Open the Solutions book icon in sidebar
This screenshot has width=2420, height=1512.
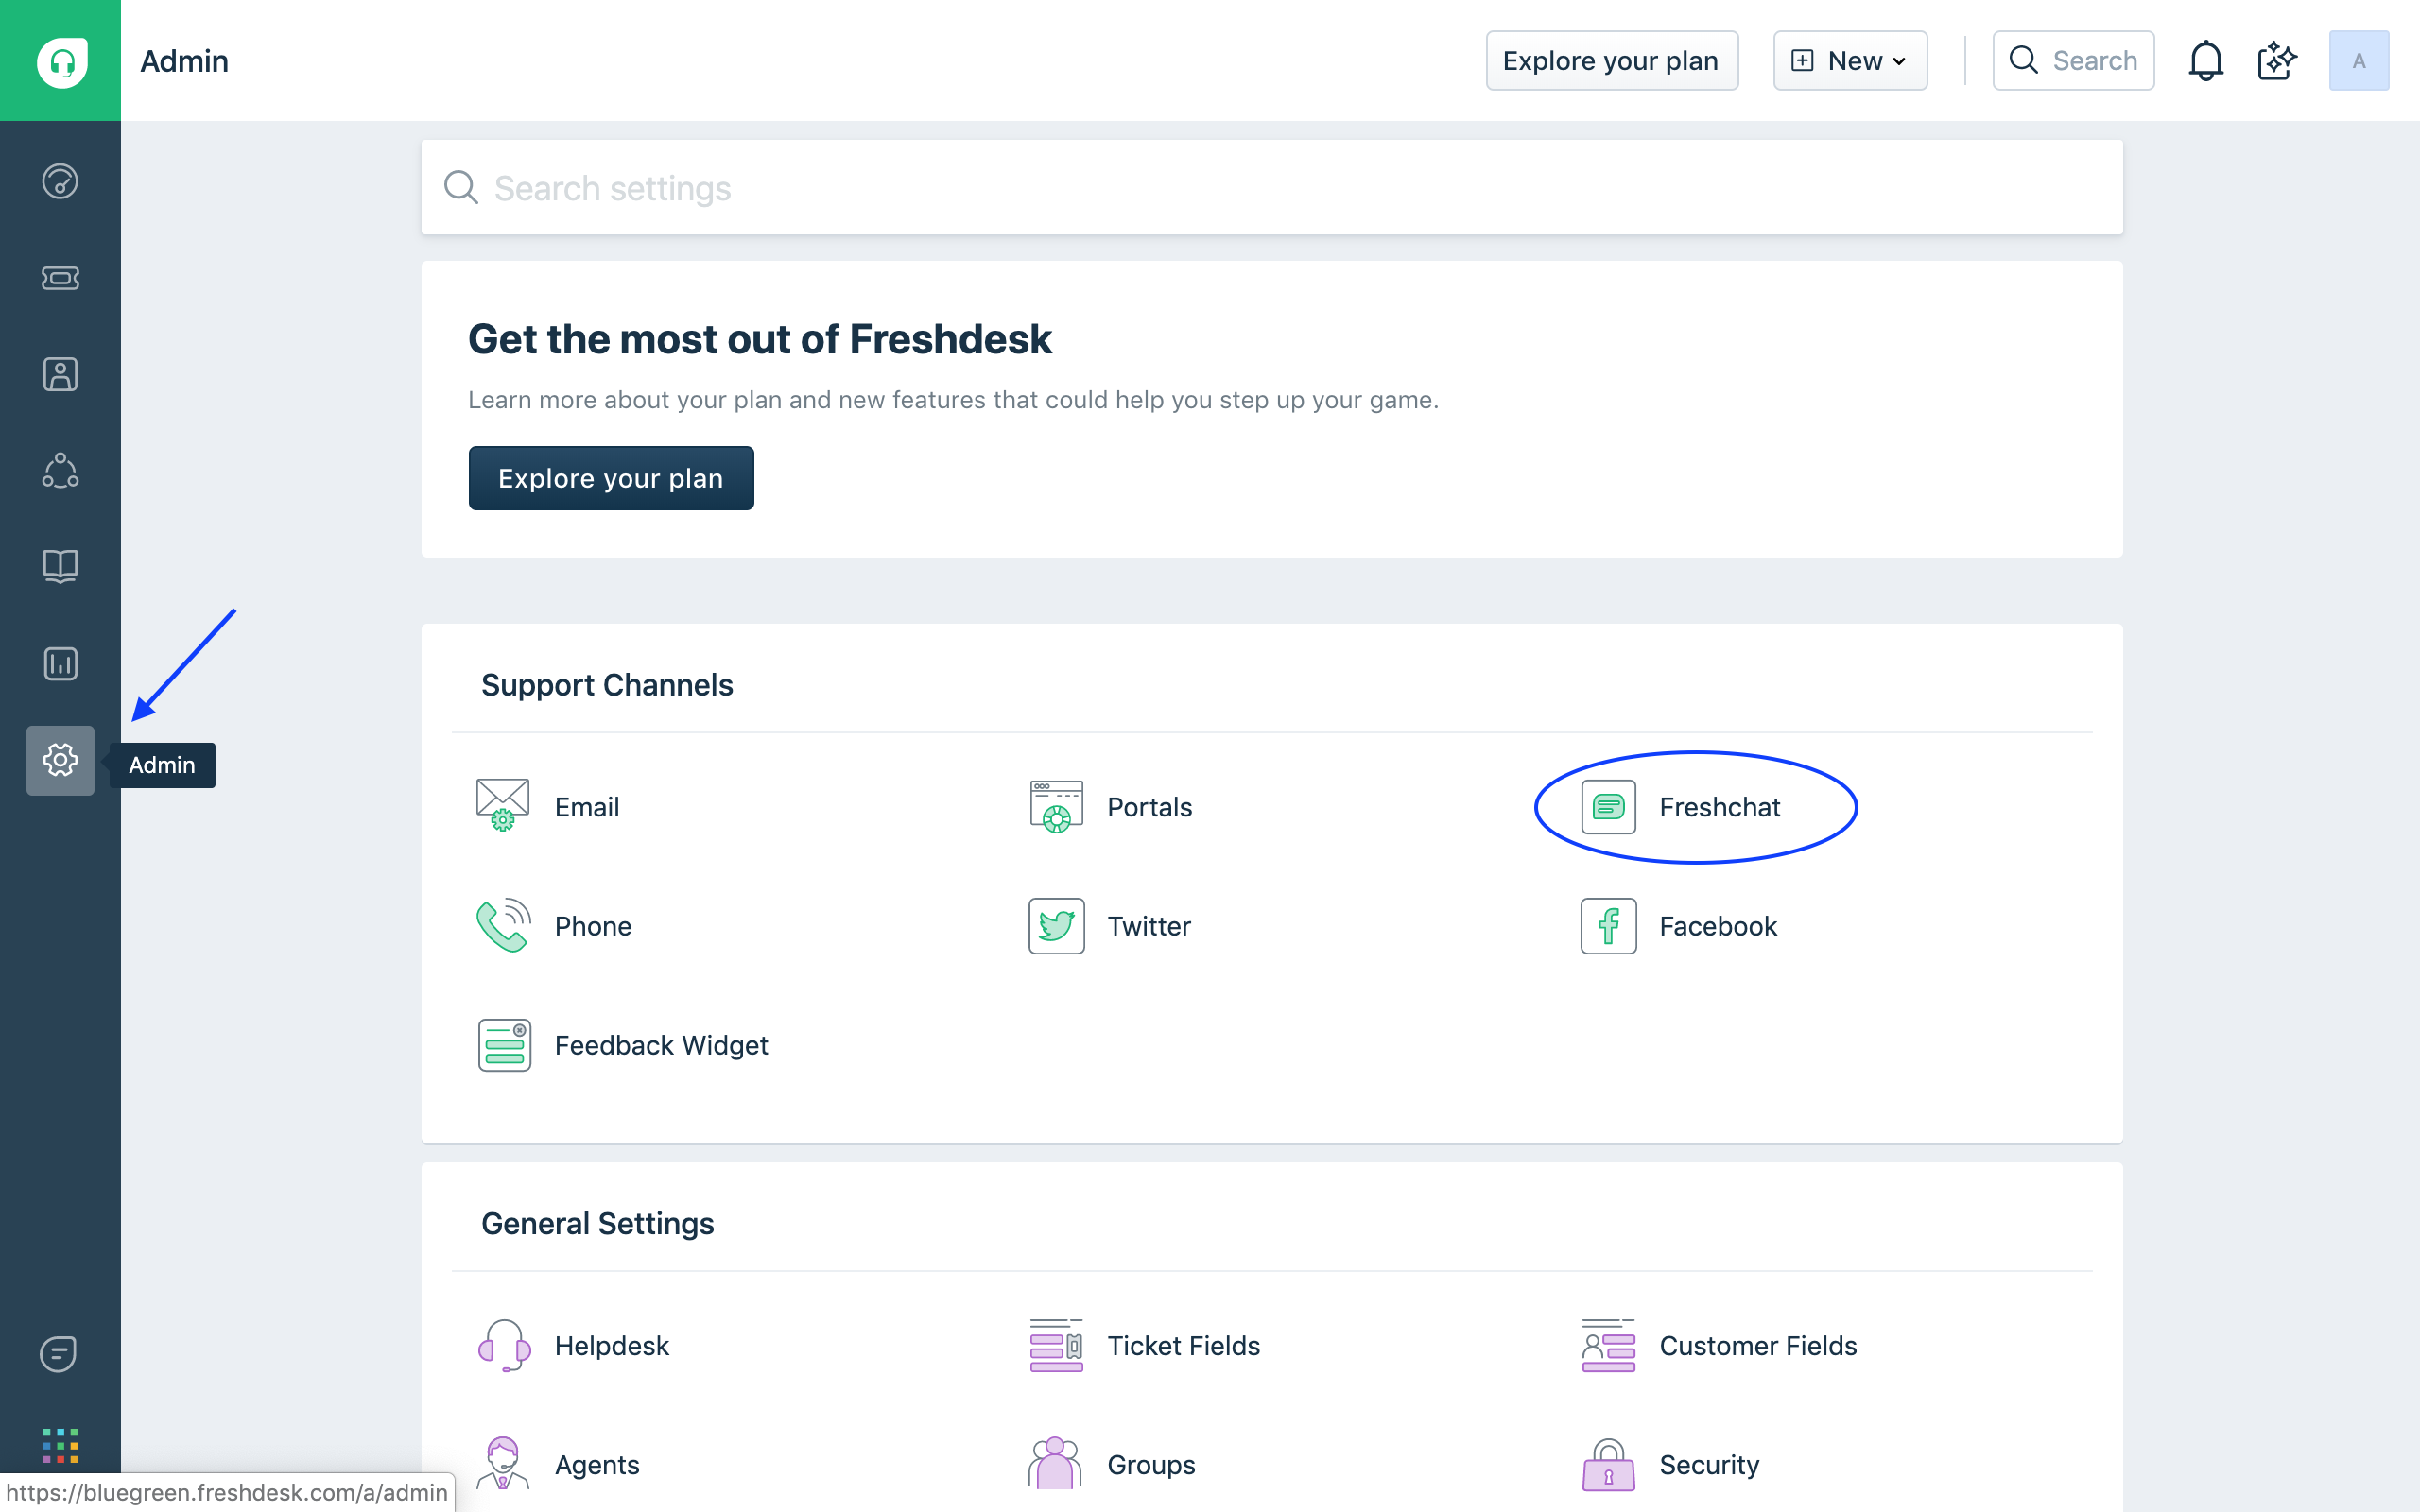pos(60,567)
